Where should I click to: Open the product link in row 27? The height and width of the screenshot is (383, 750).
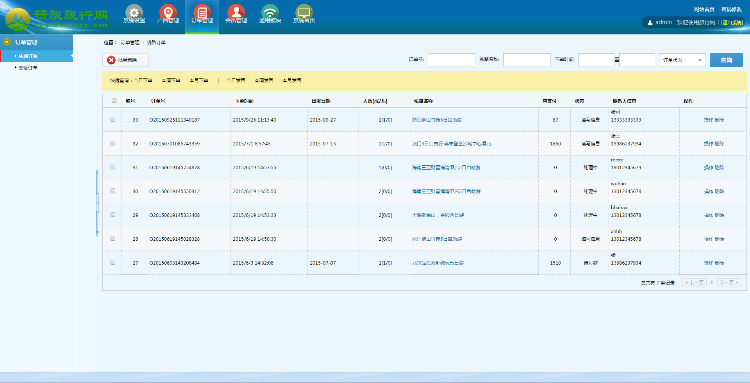click(x=438, y=263)
